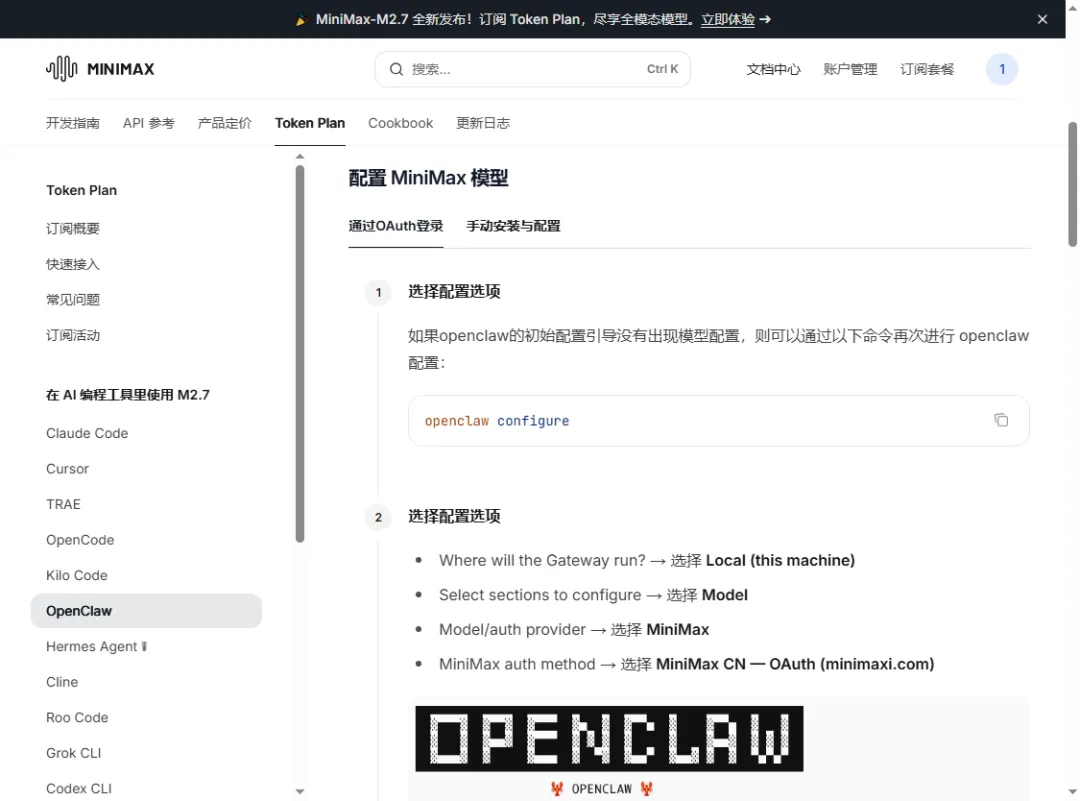
Task: Click the openclaw configure code text
Action: click(497, 421)
